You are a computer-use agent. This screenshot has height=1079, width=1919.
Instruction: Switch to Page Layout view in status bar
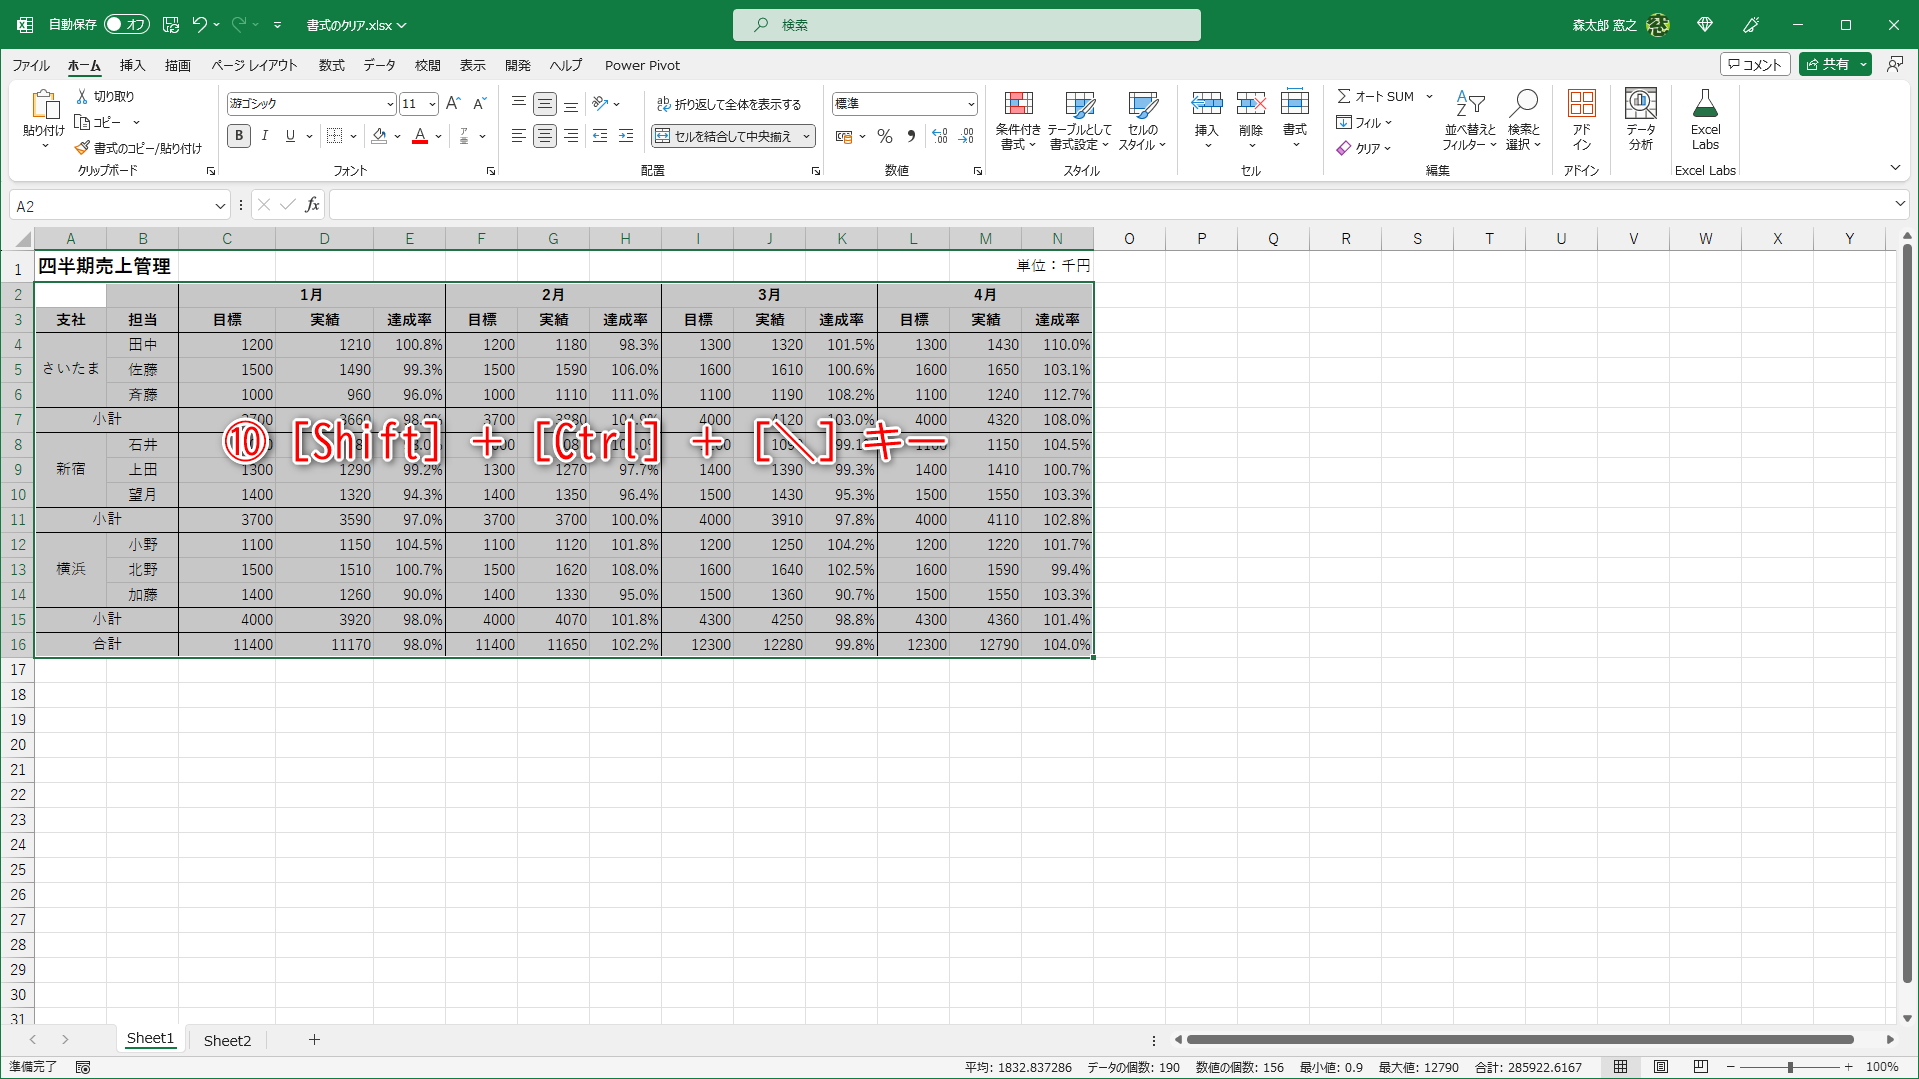pyautogui.click(x=1661, y=1067)
